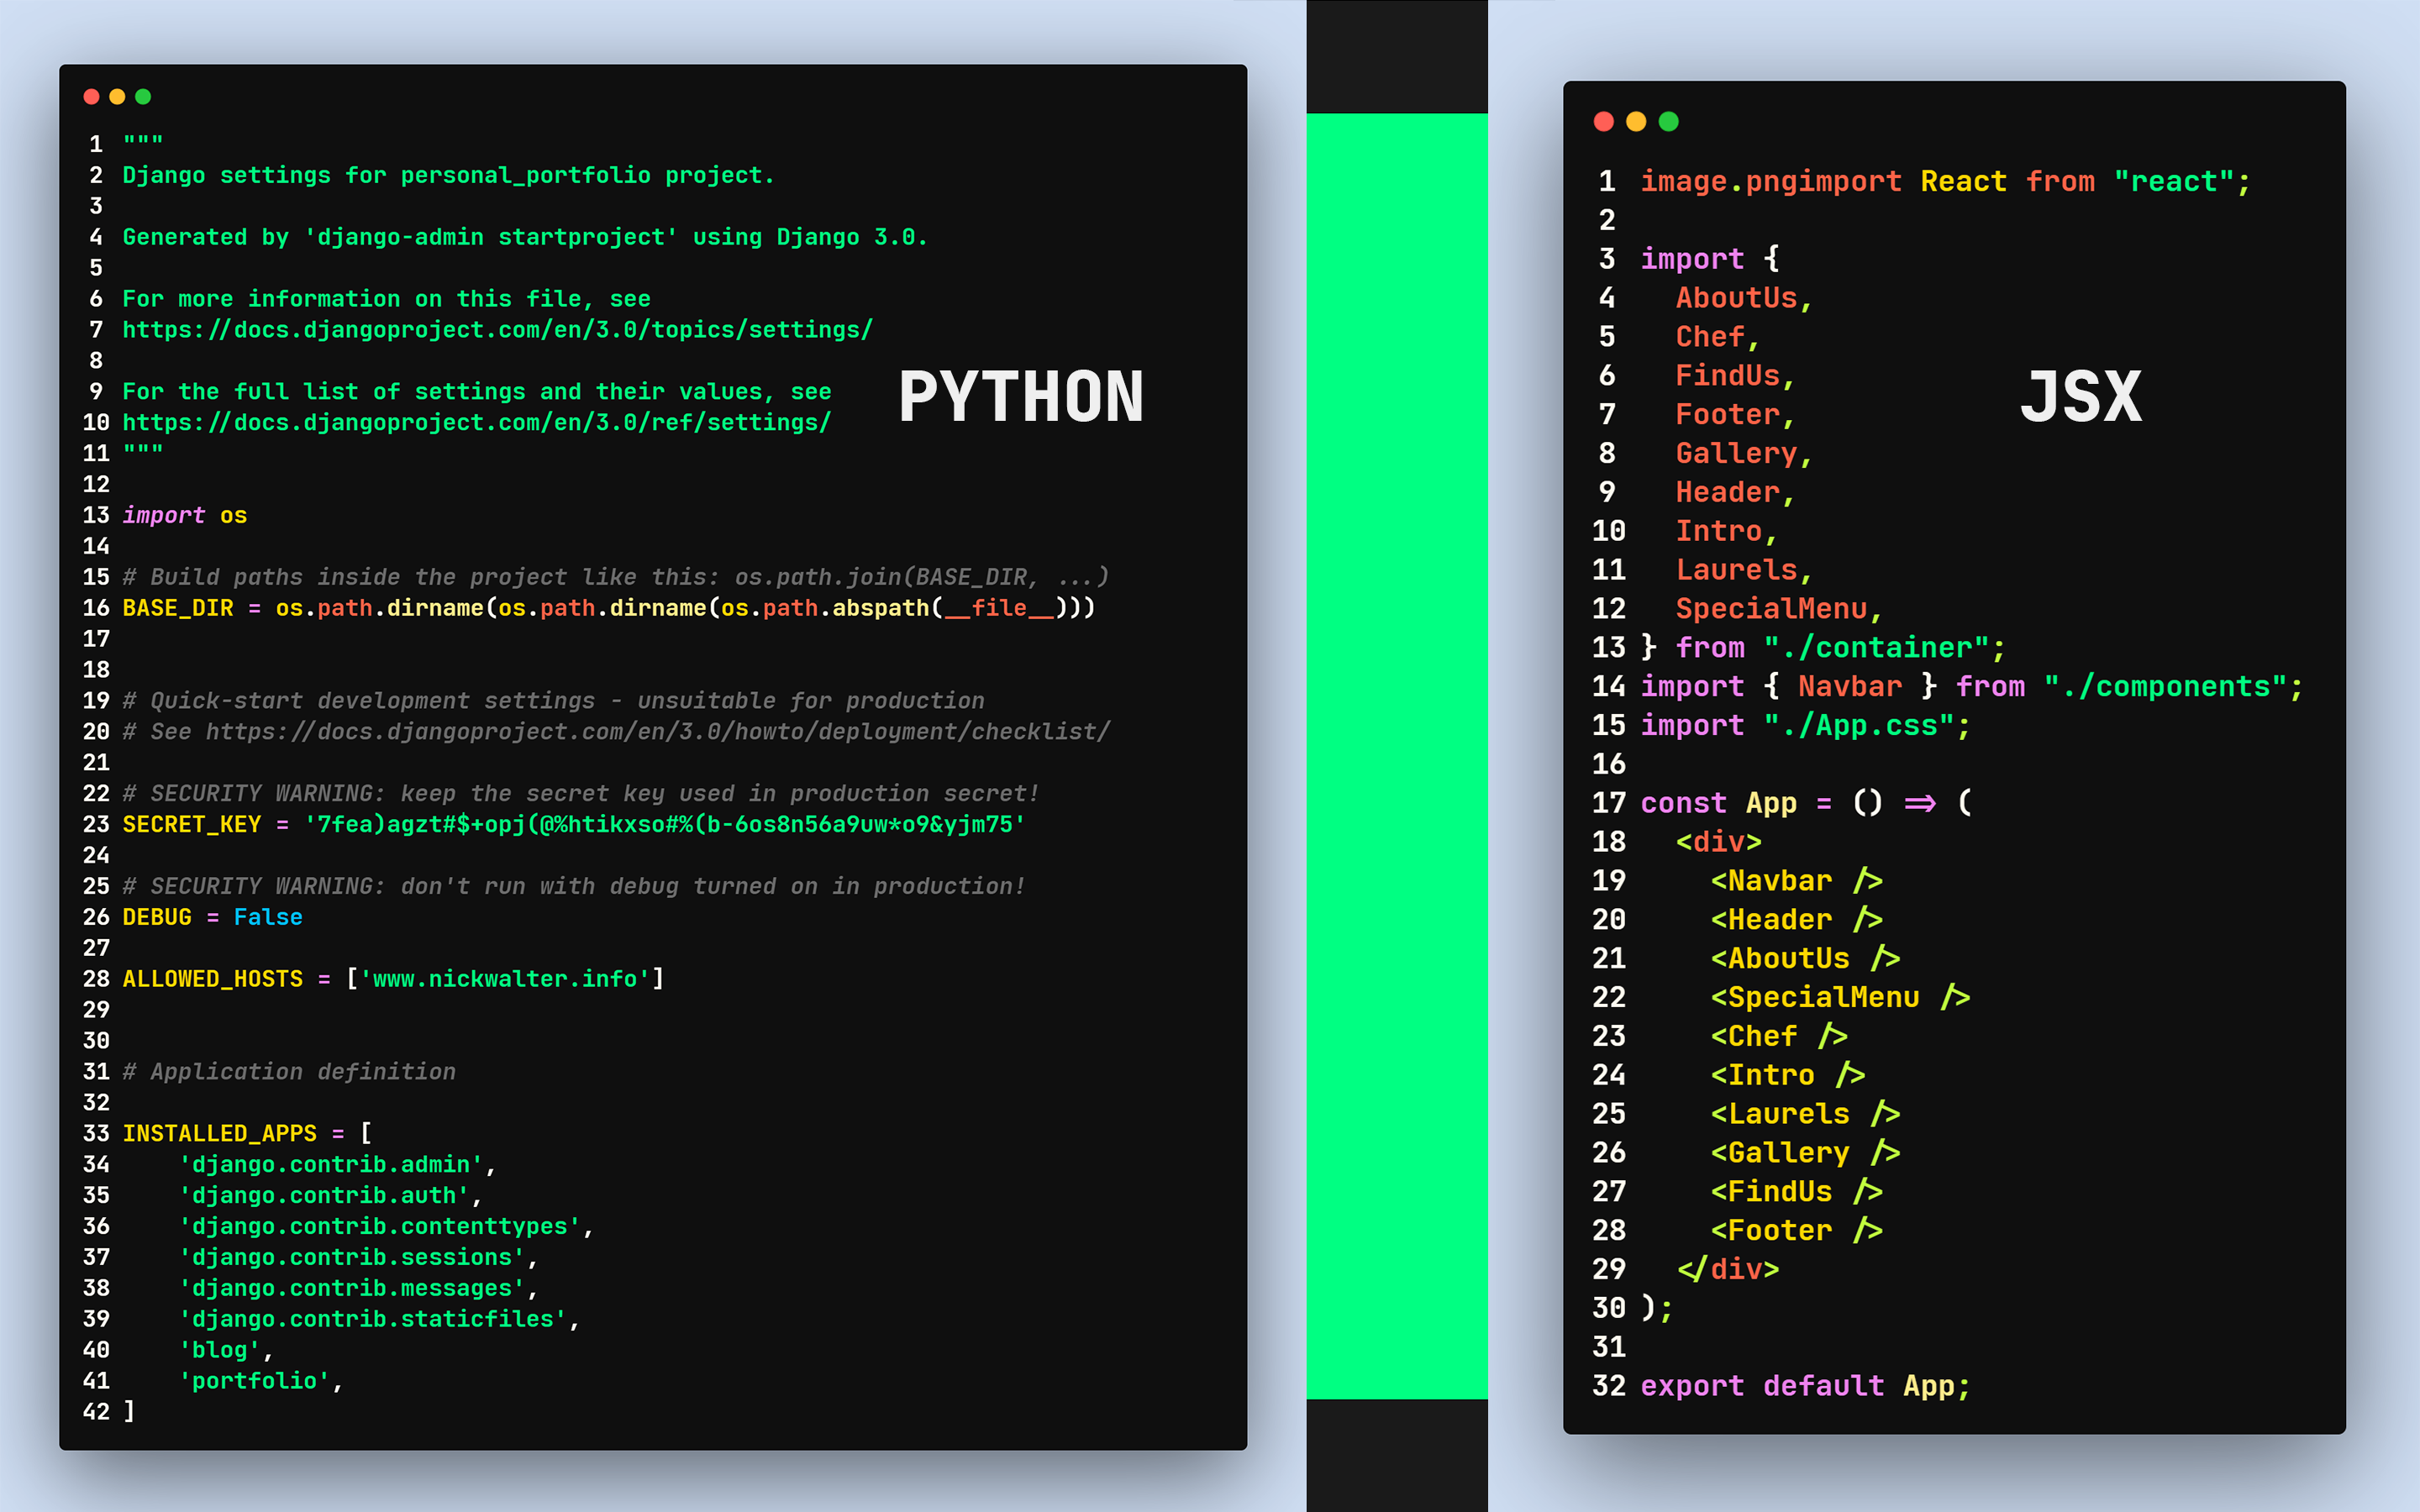Image resolution: width=2420 pixels, height=1512 pixels.
Task: Click yellow minimize dot on JSX window
Action: pyautogui.click(x=1636, y=122)
